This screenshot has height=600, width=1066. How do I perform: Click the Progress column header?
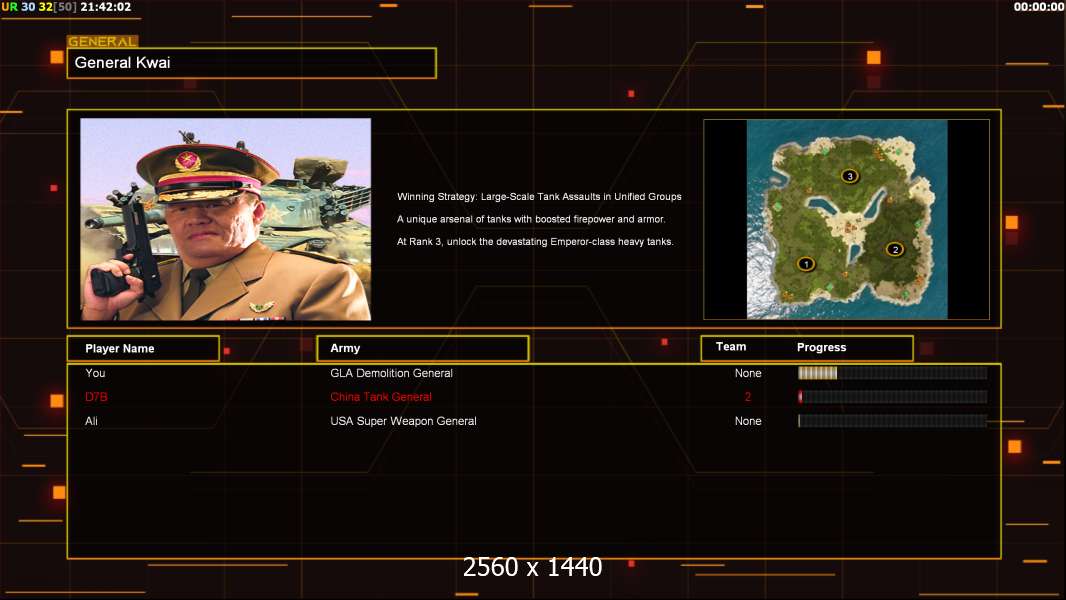pos(821,347)
